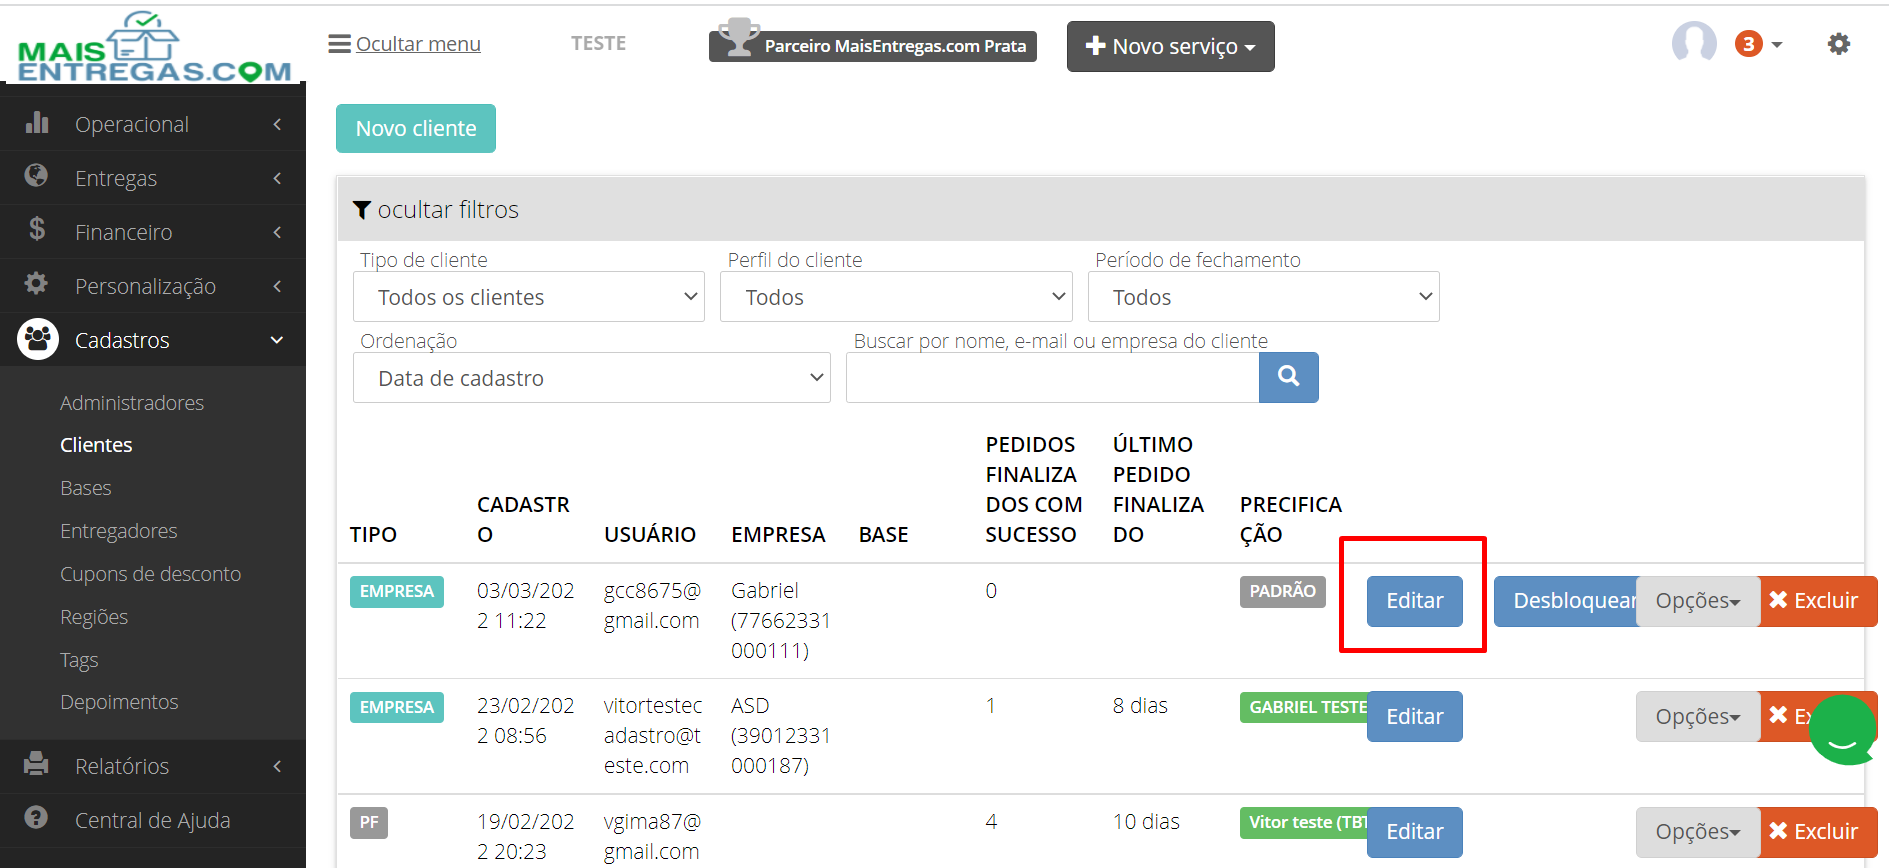Click the Personalização gear icon
Screen dimensions: 1889x868
point(36,283)
